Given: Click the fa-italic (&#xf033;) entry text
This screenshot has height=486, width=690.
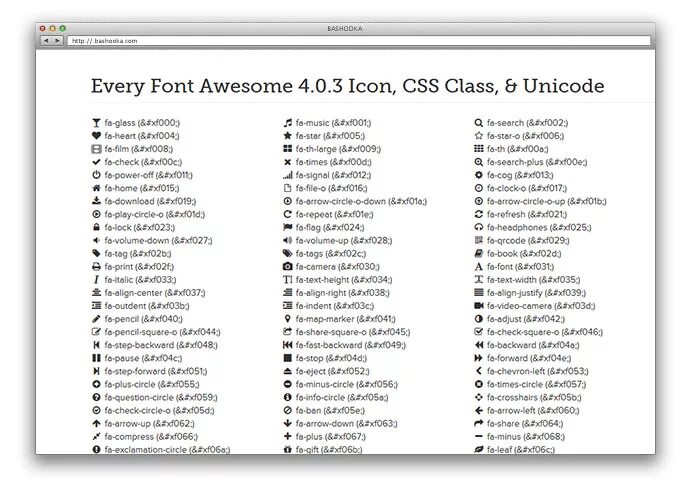Looking at the screenshot, I should coord(140,280).
